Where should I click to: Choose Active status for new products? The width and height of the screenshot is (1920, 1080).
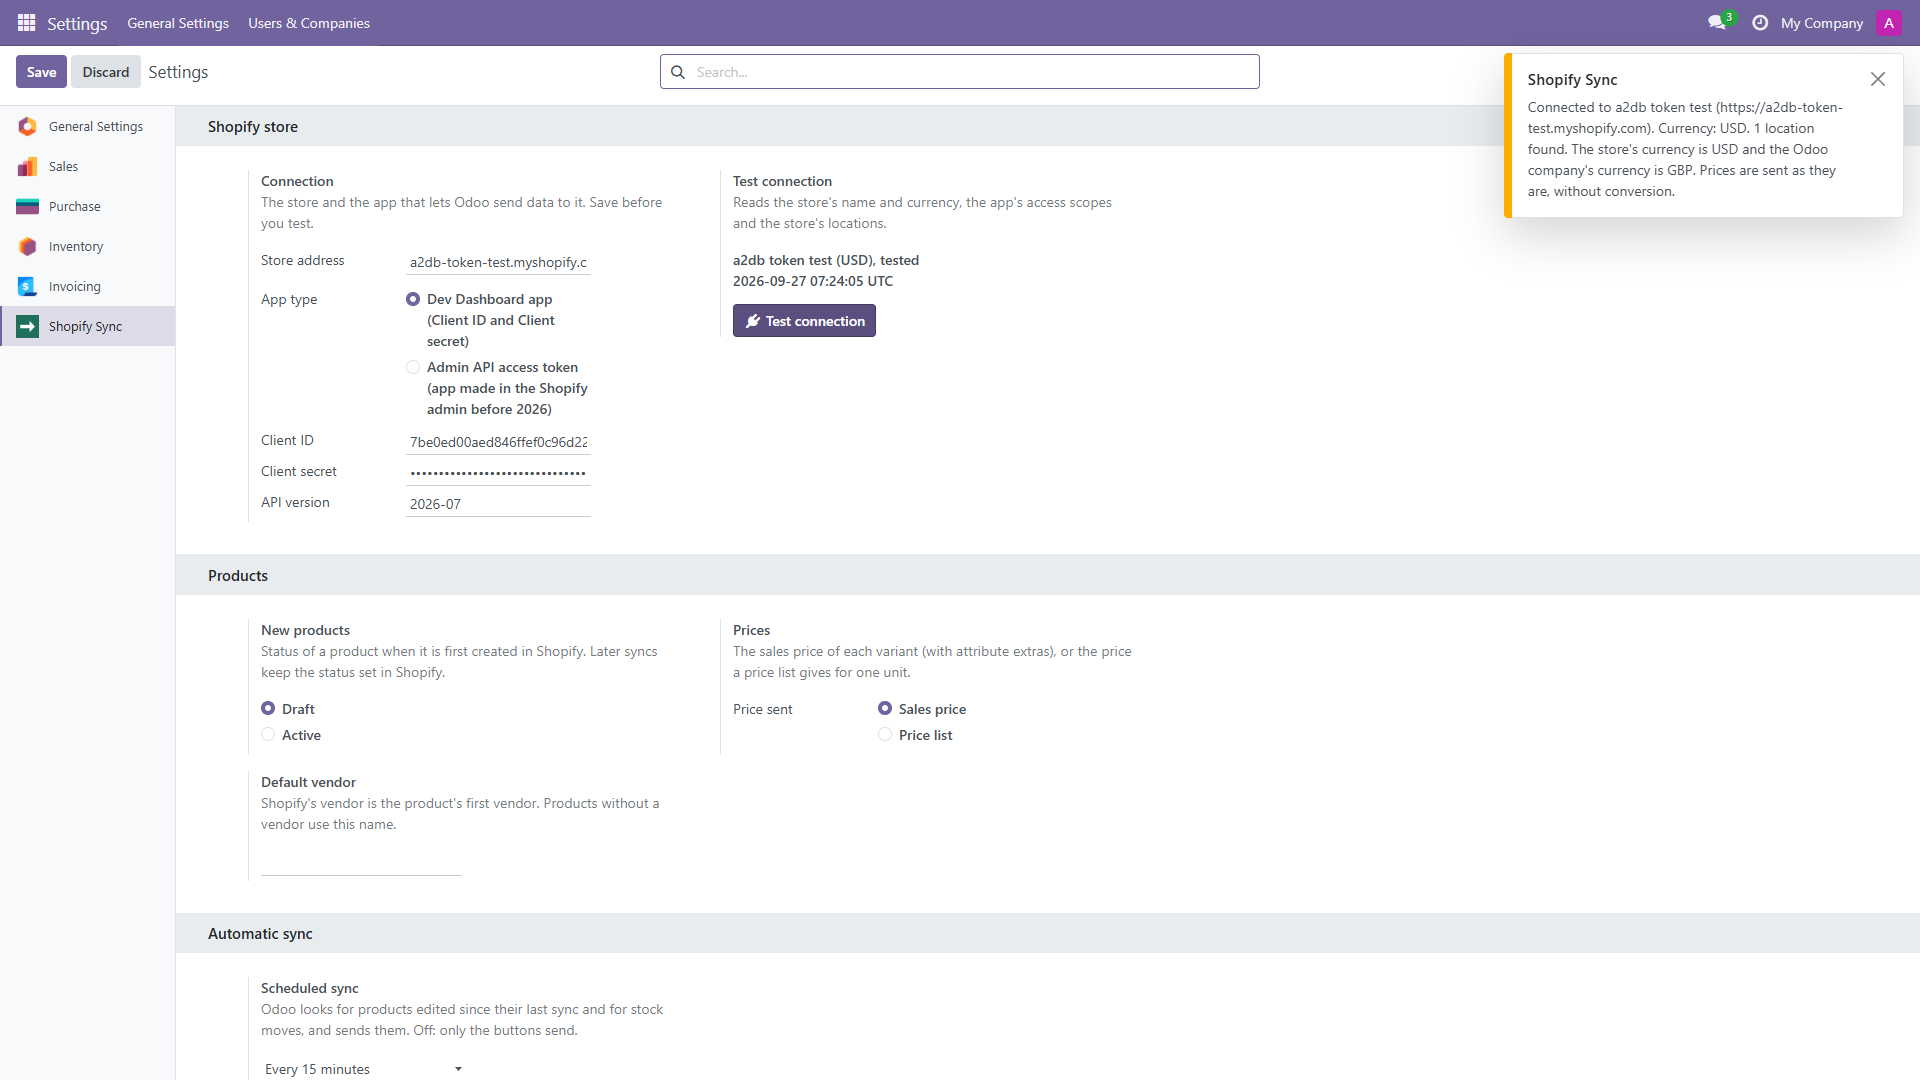268,734
